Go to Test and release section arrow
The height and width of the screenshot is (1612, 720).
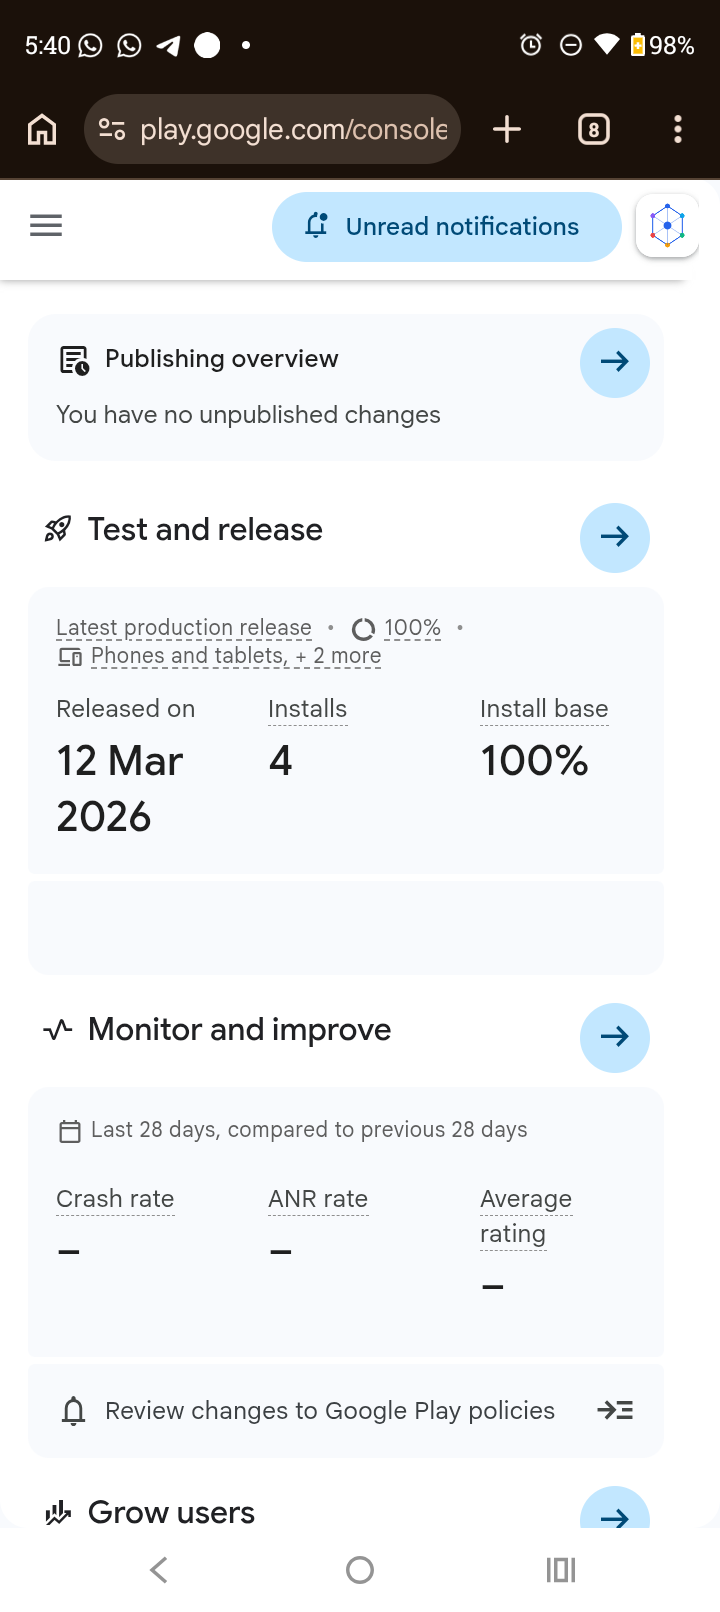click(x=615, y=537)
